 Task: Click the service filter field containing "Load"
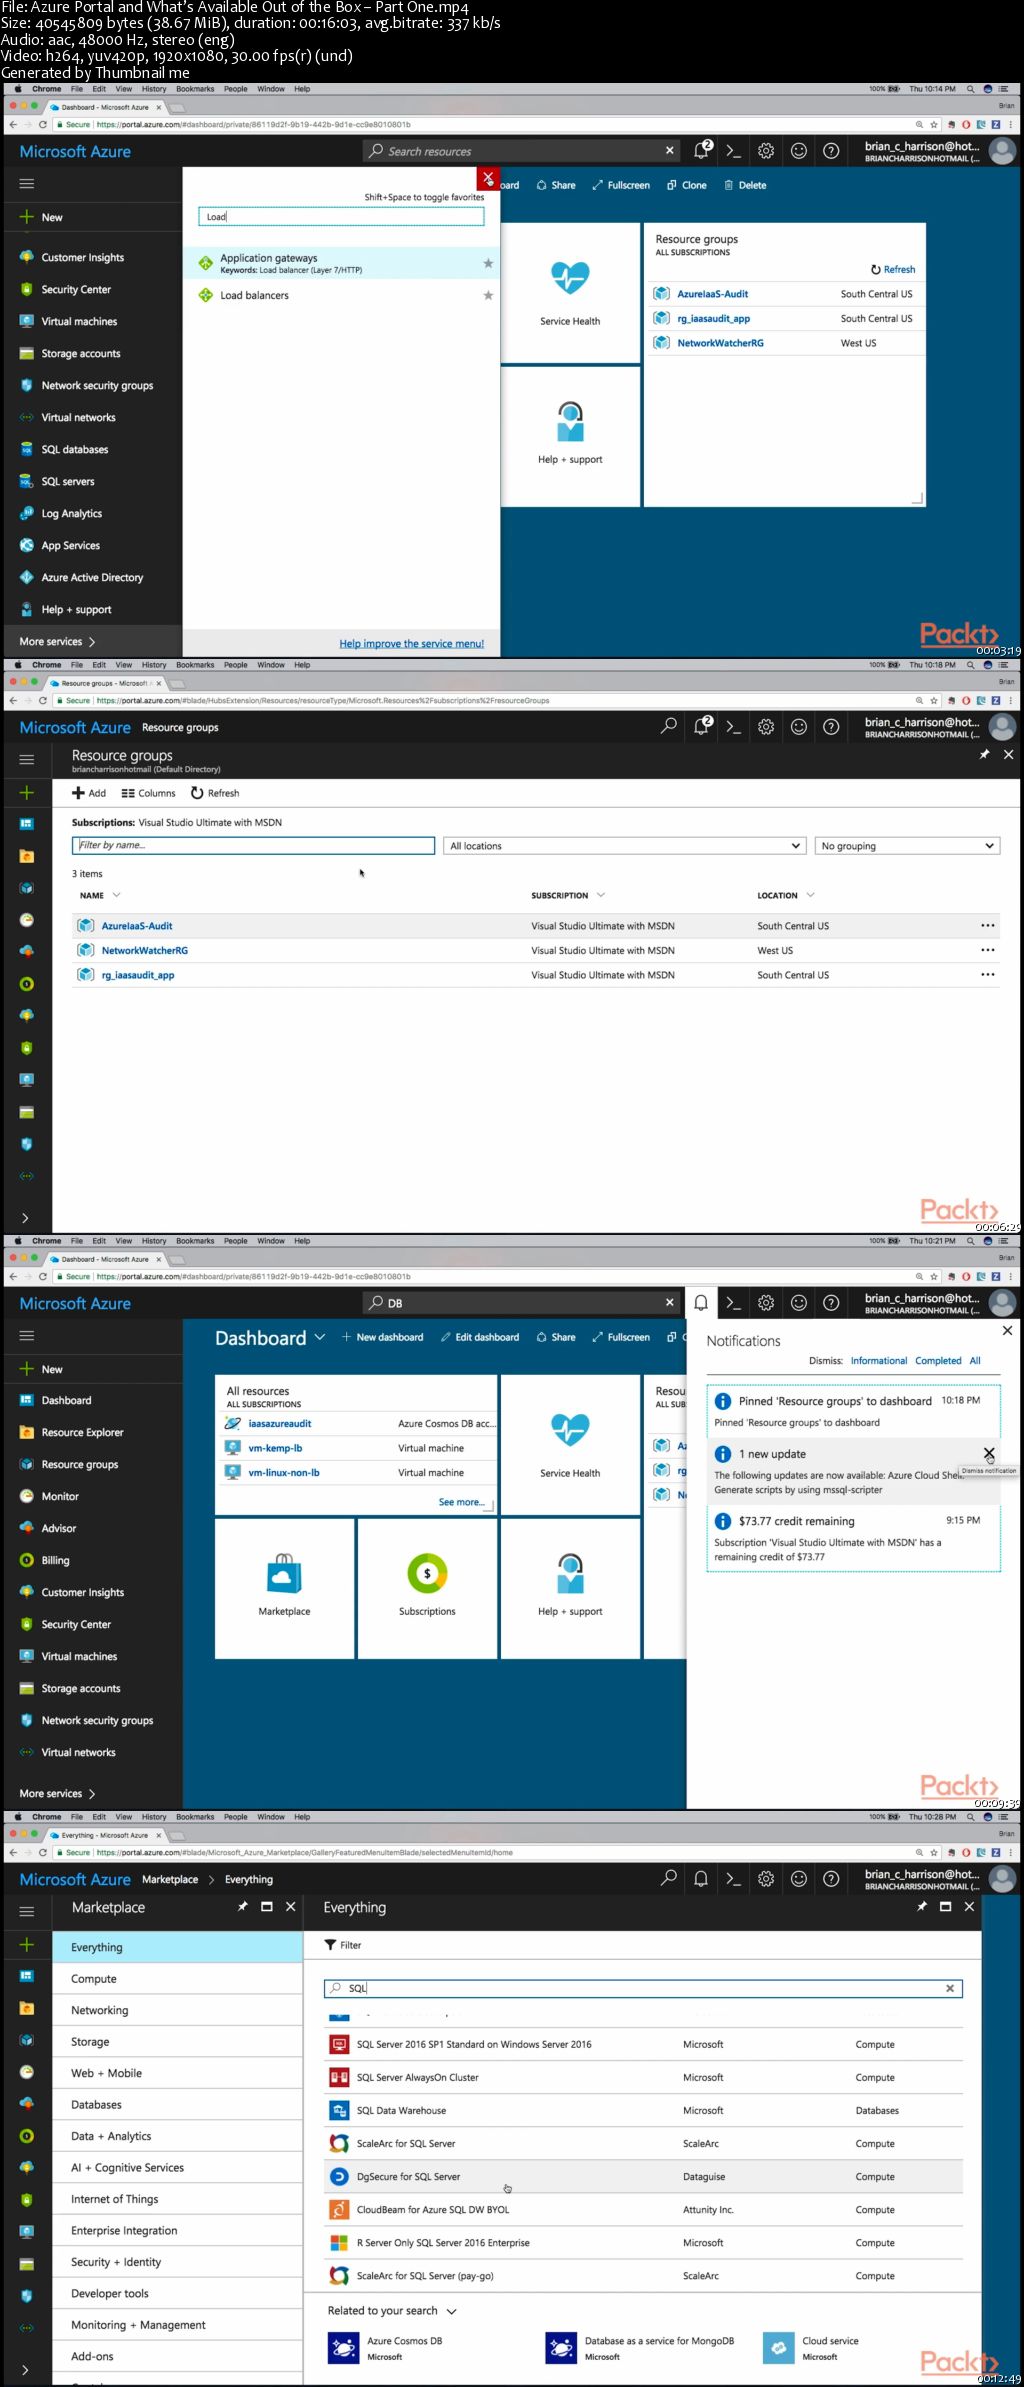(x=341, y=216)
